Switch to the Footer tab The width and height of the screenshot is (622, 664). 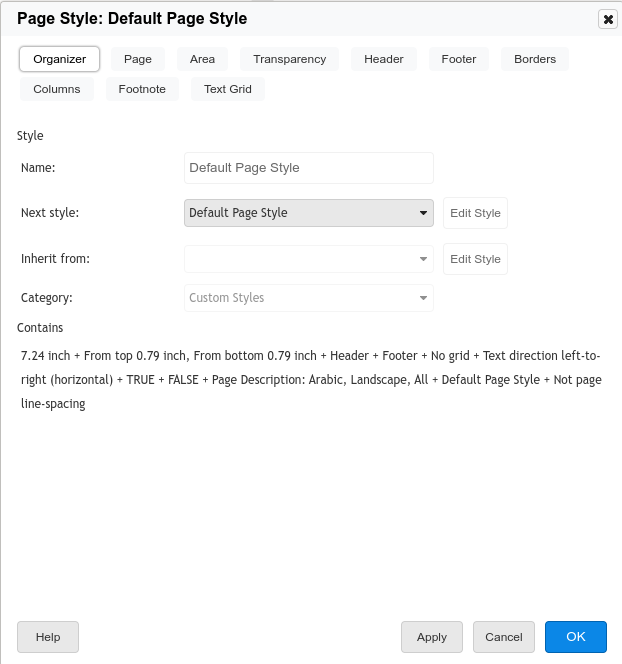point(459,59)
